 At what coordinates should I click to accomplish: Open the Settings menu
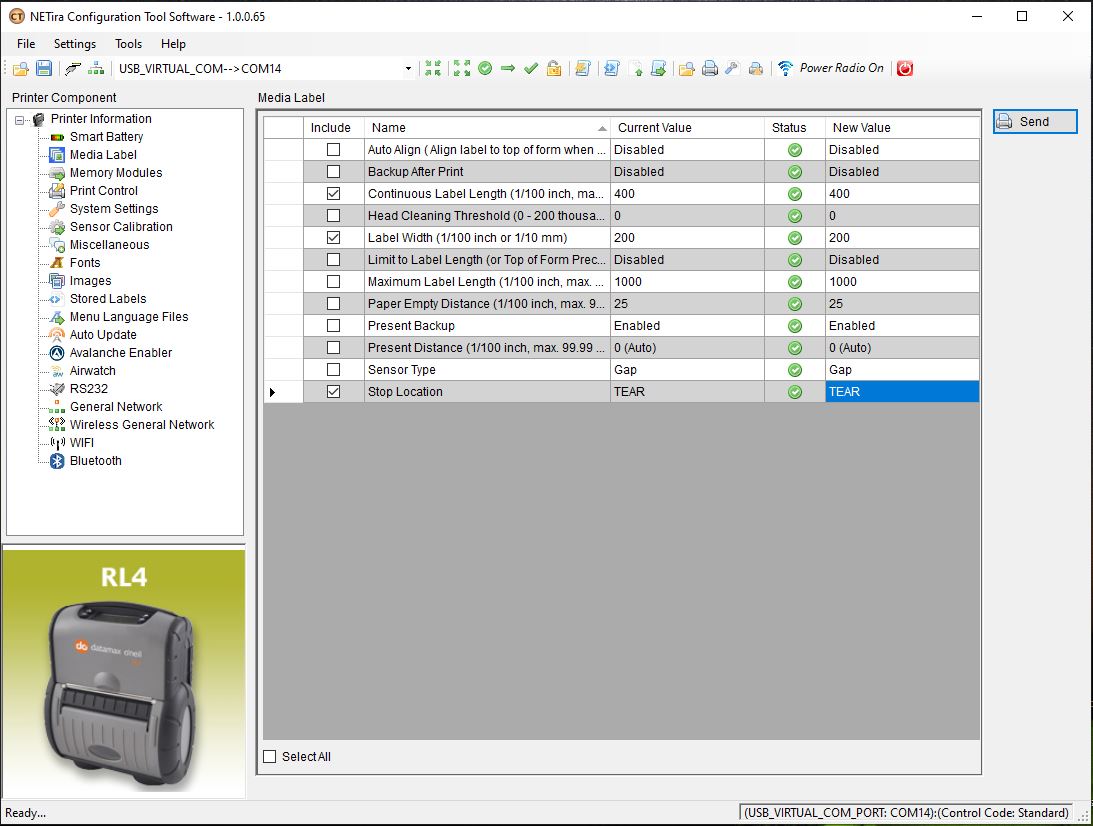[75, 44]
